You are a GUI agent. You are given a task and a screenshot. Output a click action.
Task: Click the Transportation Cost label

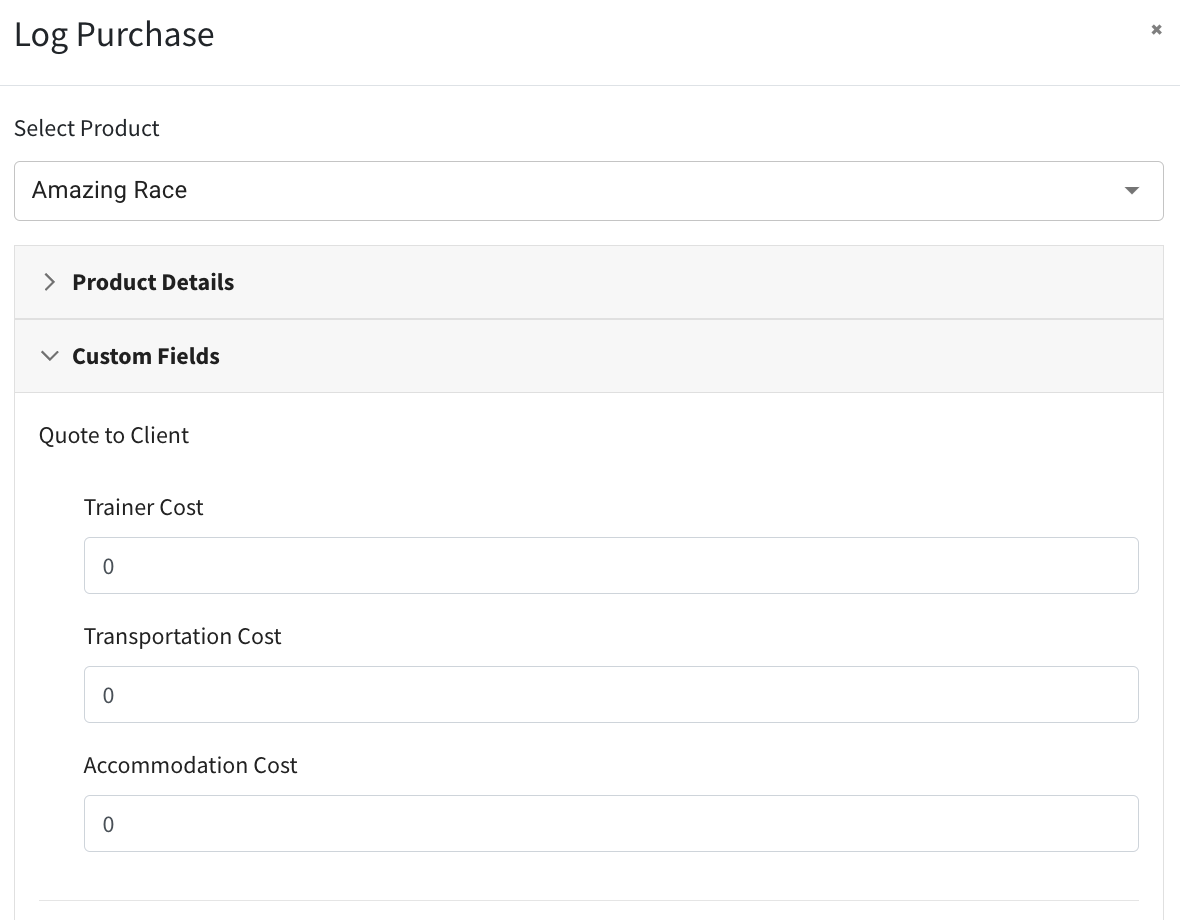pos(182,636)
